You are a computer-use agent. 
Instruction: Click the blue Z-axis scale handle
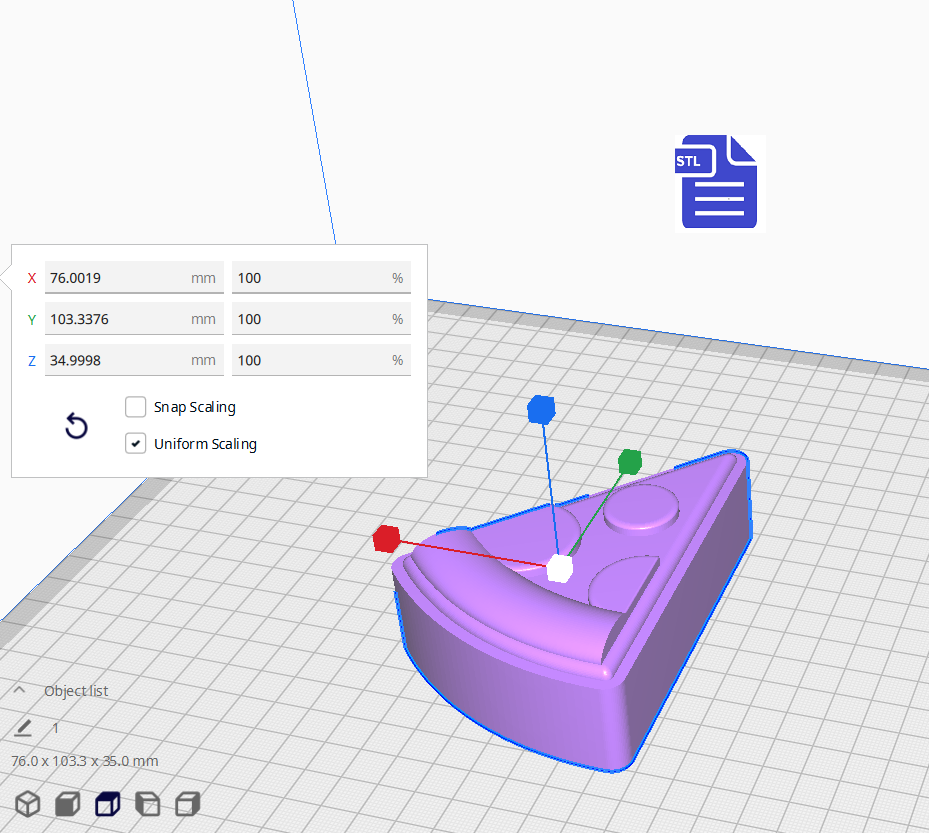541,409
